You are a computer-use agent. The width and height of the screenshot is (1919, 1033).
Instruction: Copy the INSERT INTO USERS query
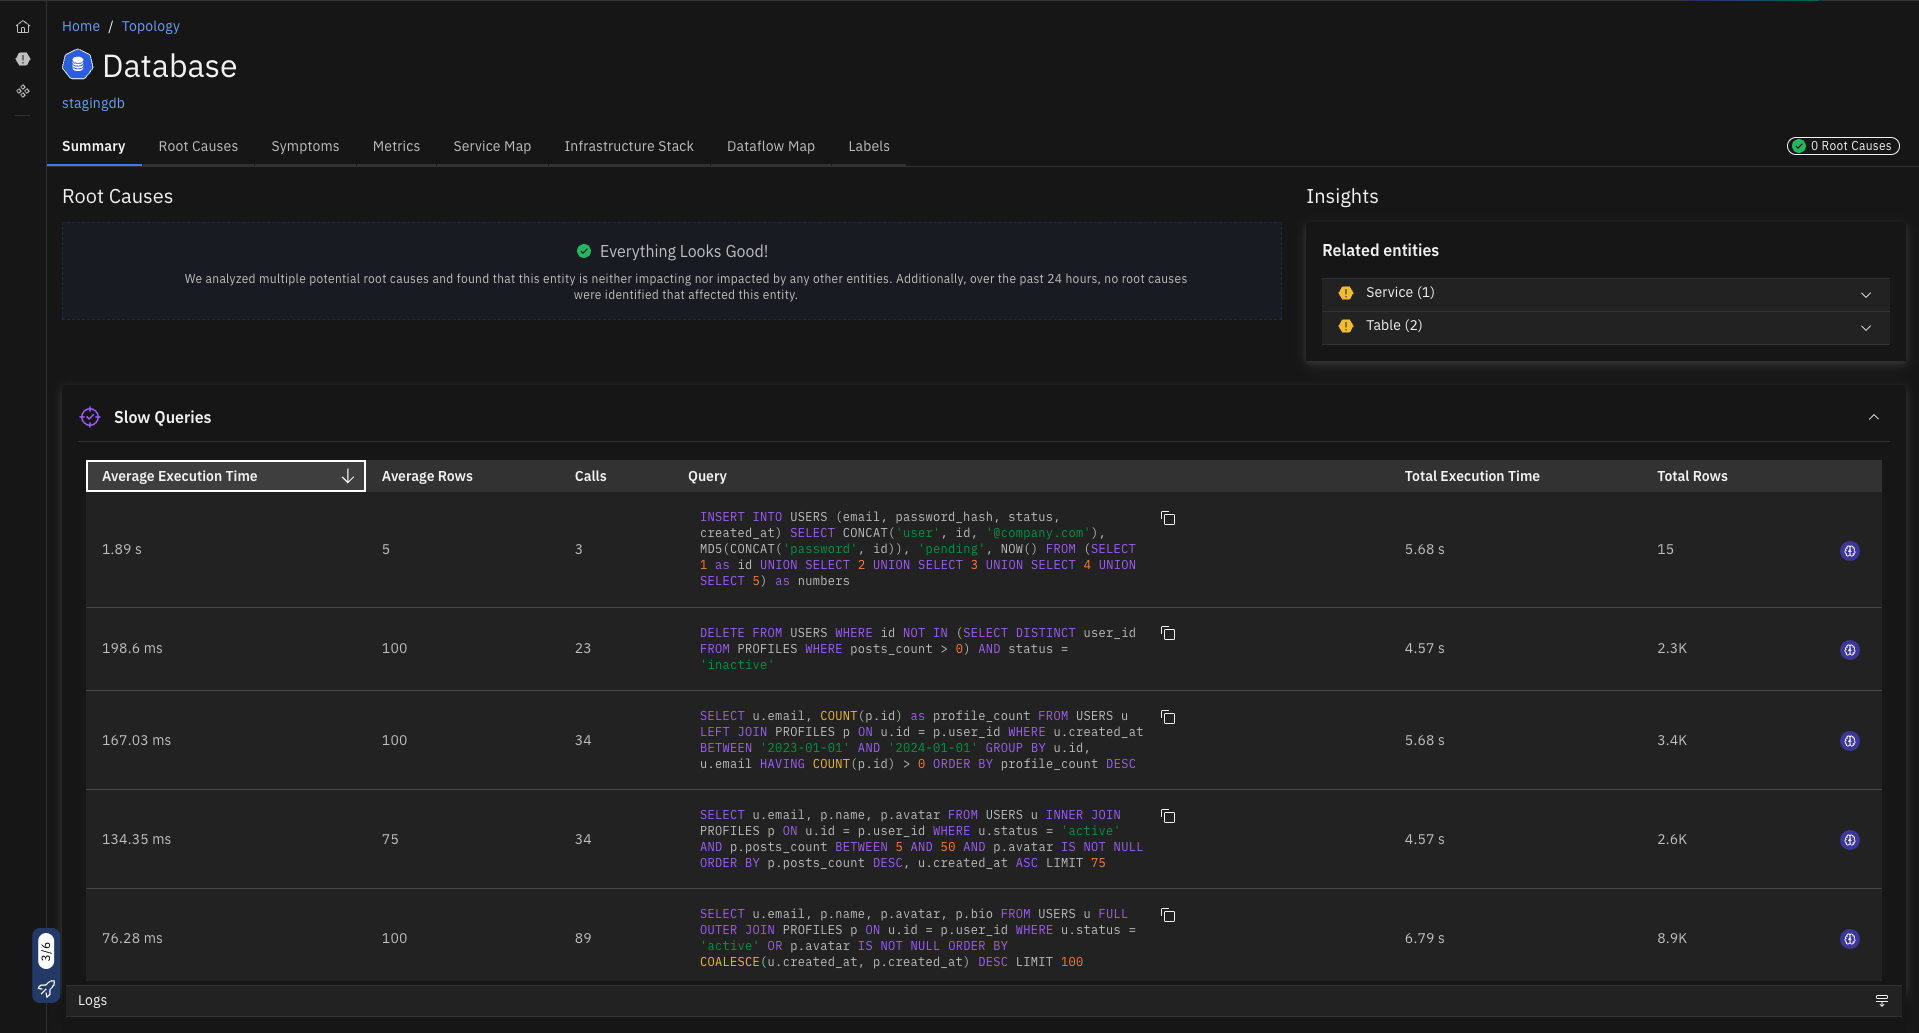pos(1167,518)
